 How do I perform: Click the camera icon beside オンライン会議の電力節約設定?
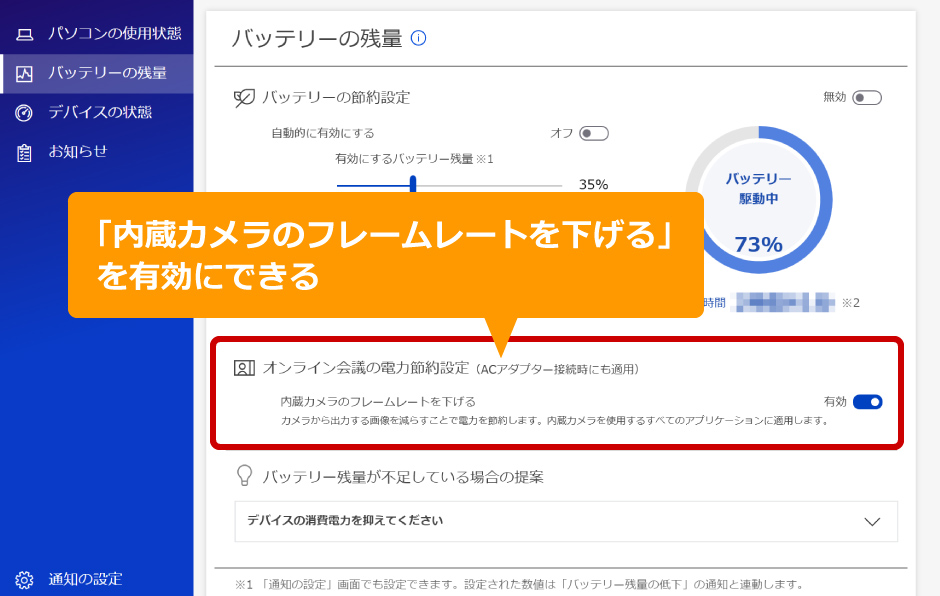(x=244, y=368)
